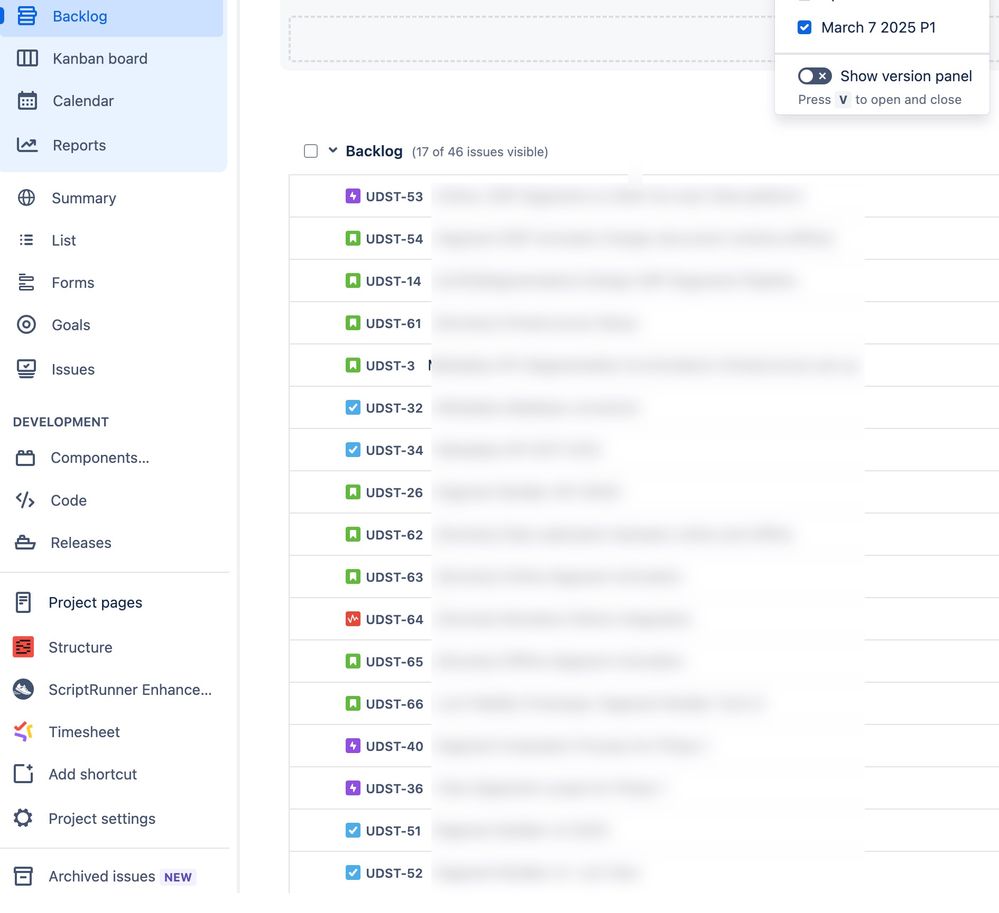This screenshot has height=913, width=999.
Task: Open the red Structure app icon
Action: click(24, 647)
